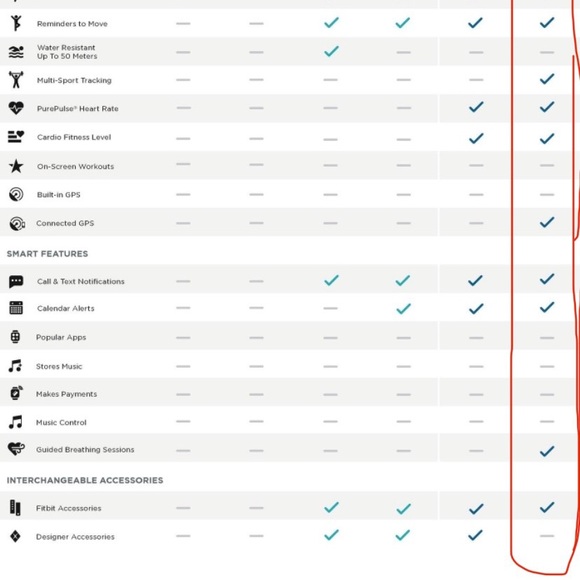Click the Designer Accessories diamond icon
This screenshot has width=580, height=580.
[x=15, y=536]
